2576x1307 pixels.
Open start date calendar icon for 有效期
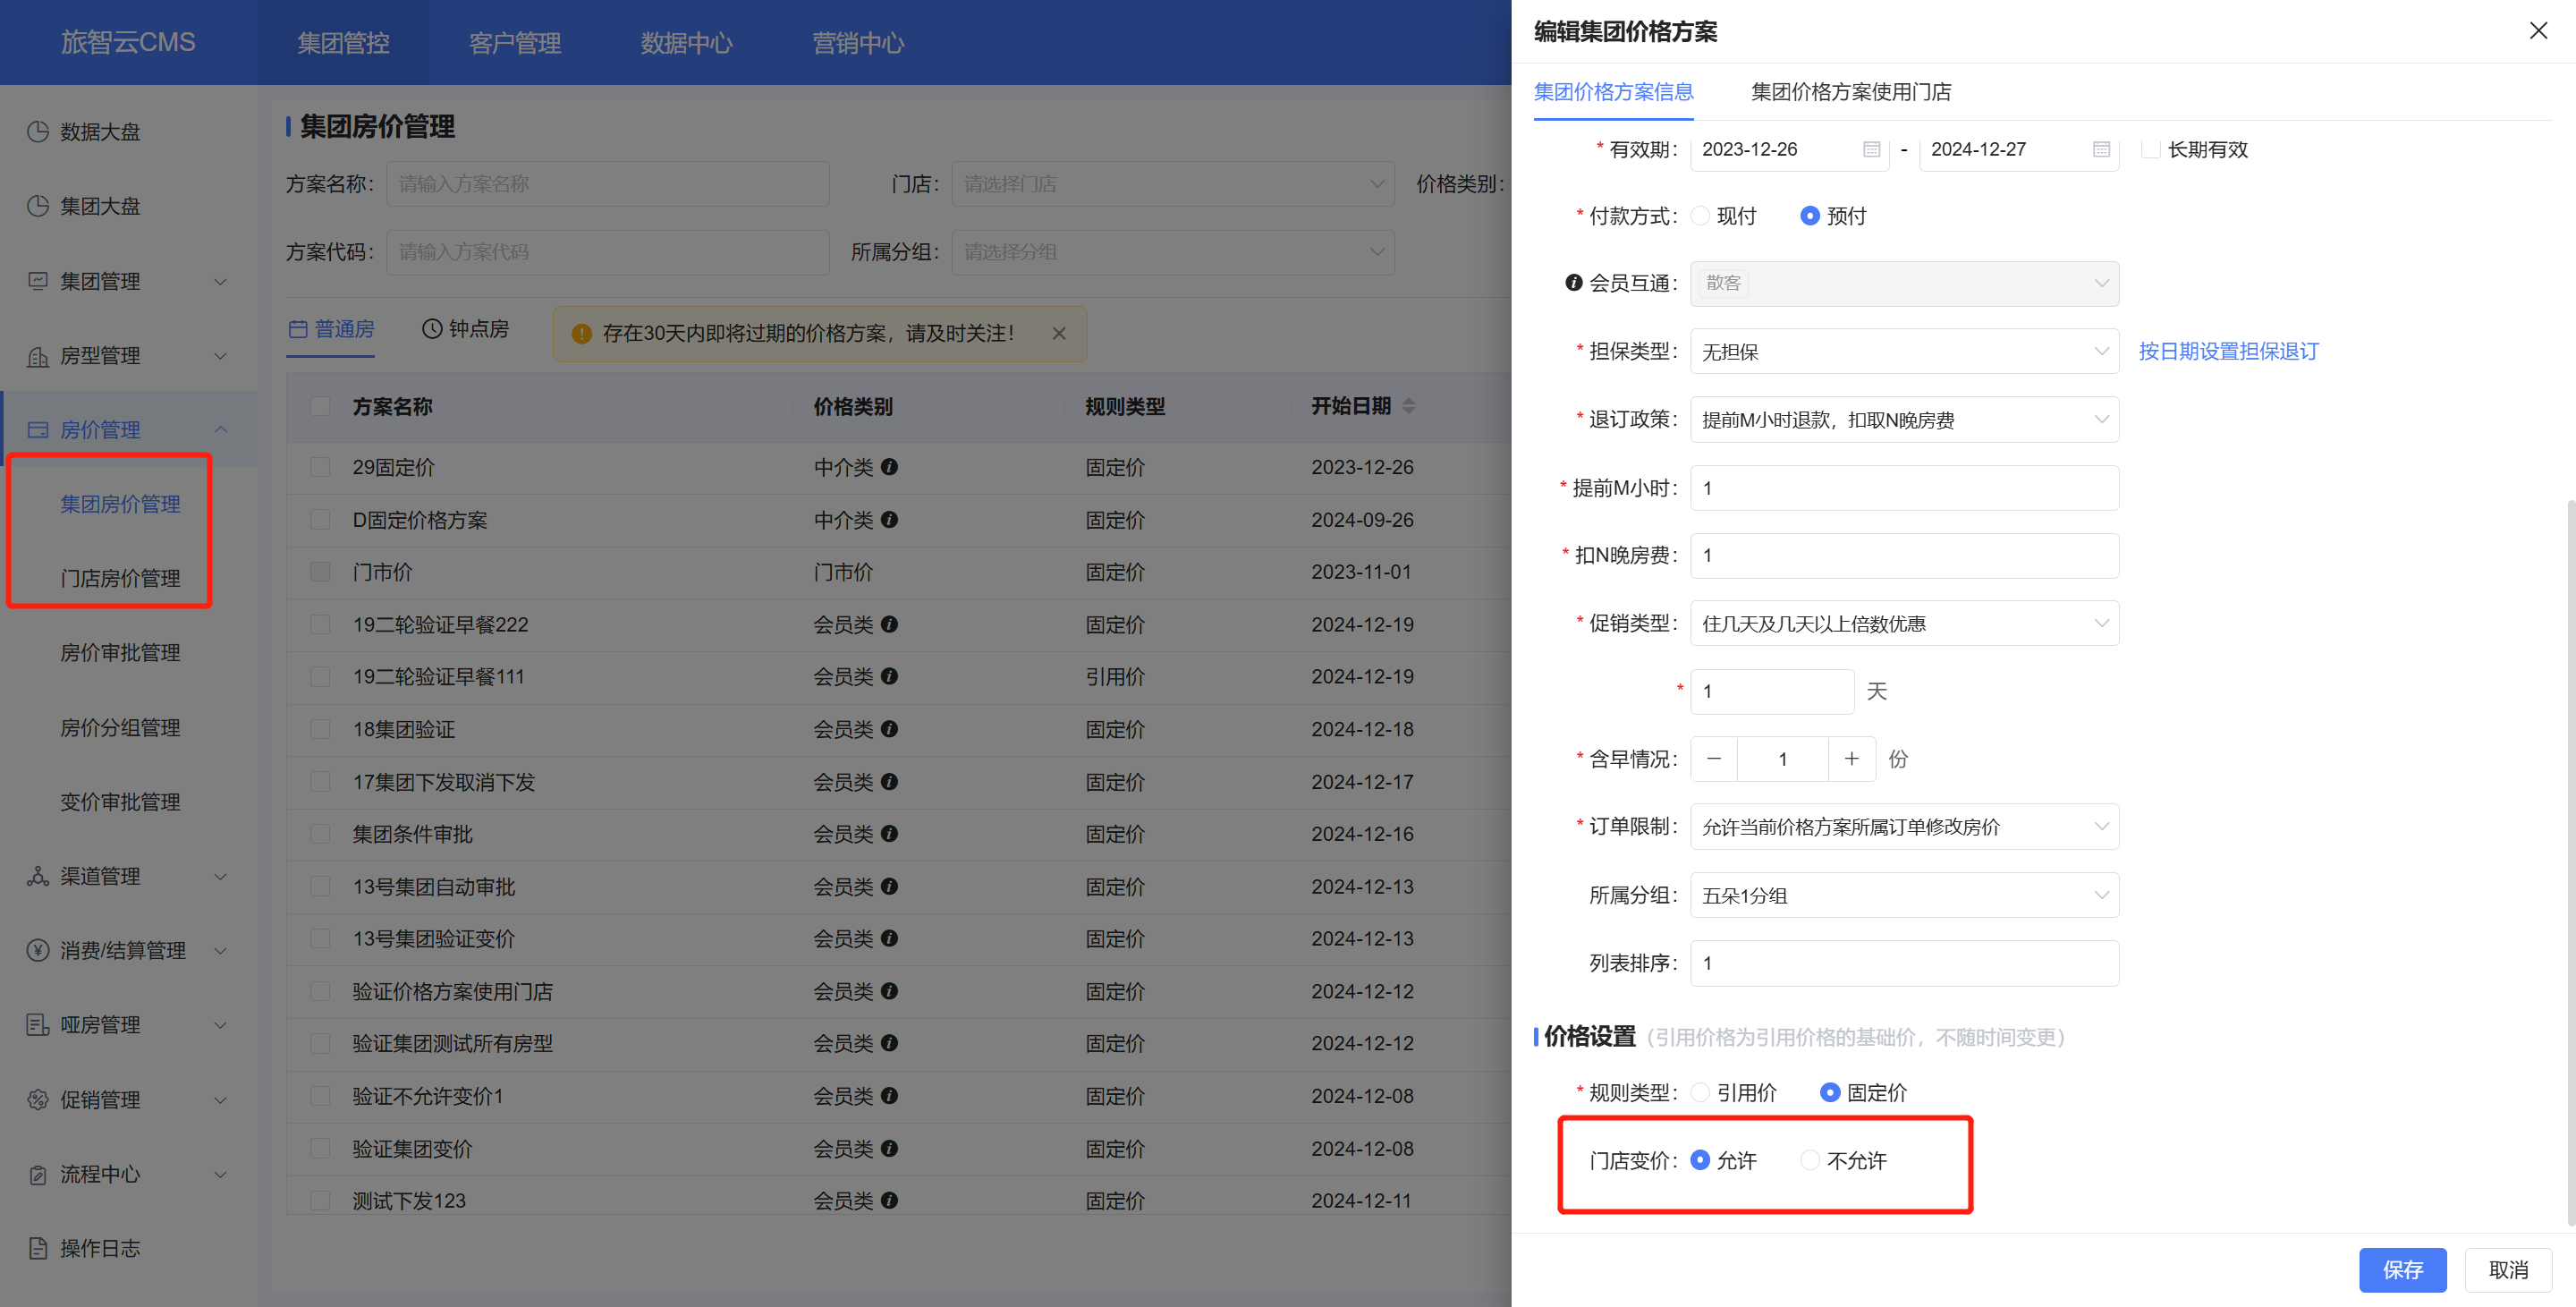(x=1872, y=149)
